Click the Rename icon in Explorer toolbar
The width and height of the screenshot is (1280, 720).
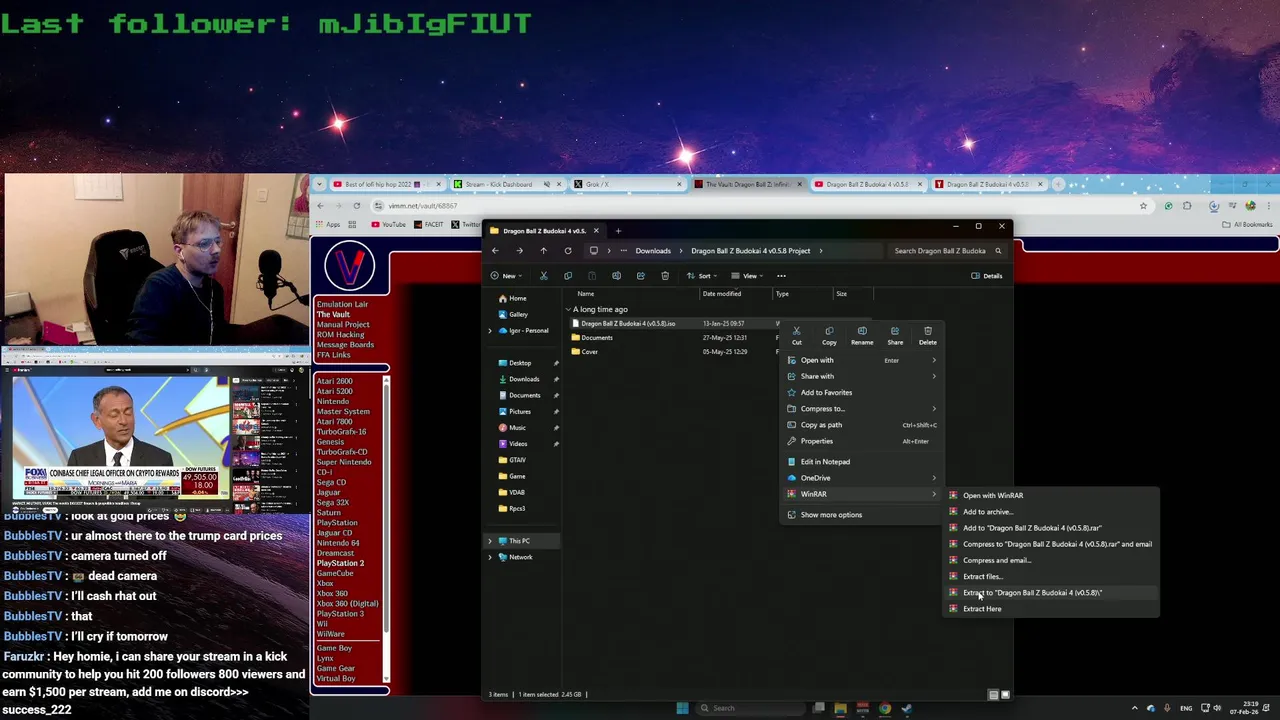616,276
